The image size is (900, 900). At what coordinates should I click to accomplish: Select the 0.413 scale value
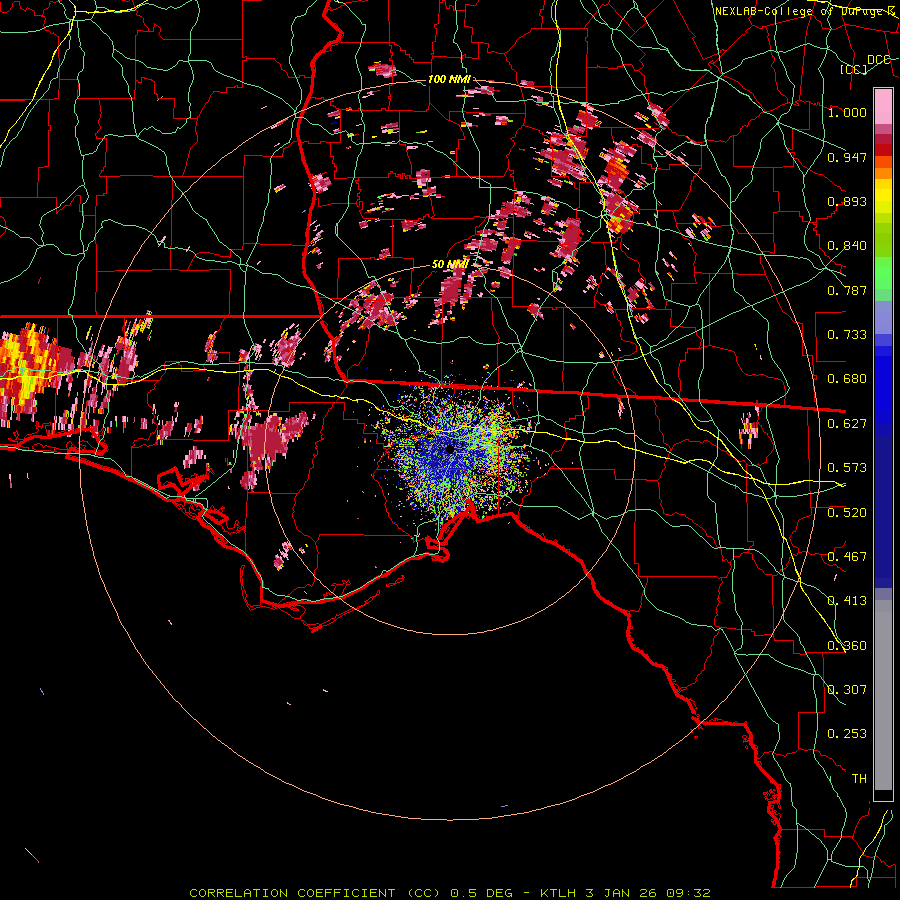[847, 601]
